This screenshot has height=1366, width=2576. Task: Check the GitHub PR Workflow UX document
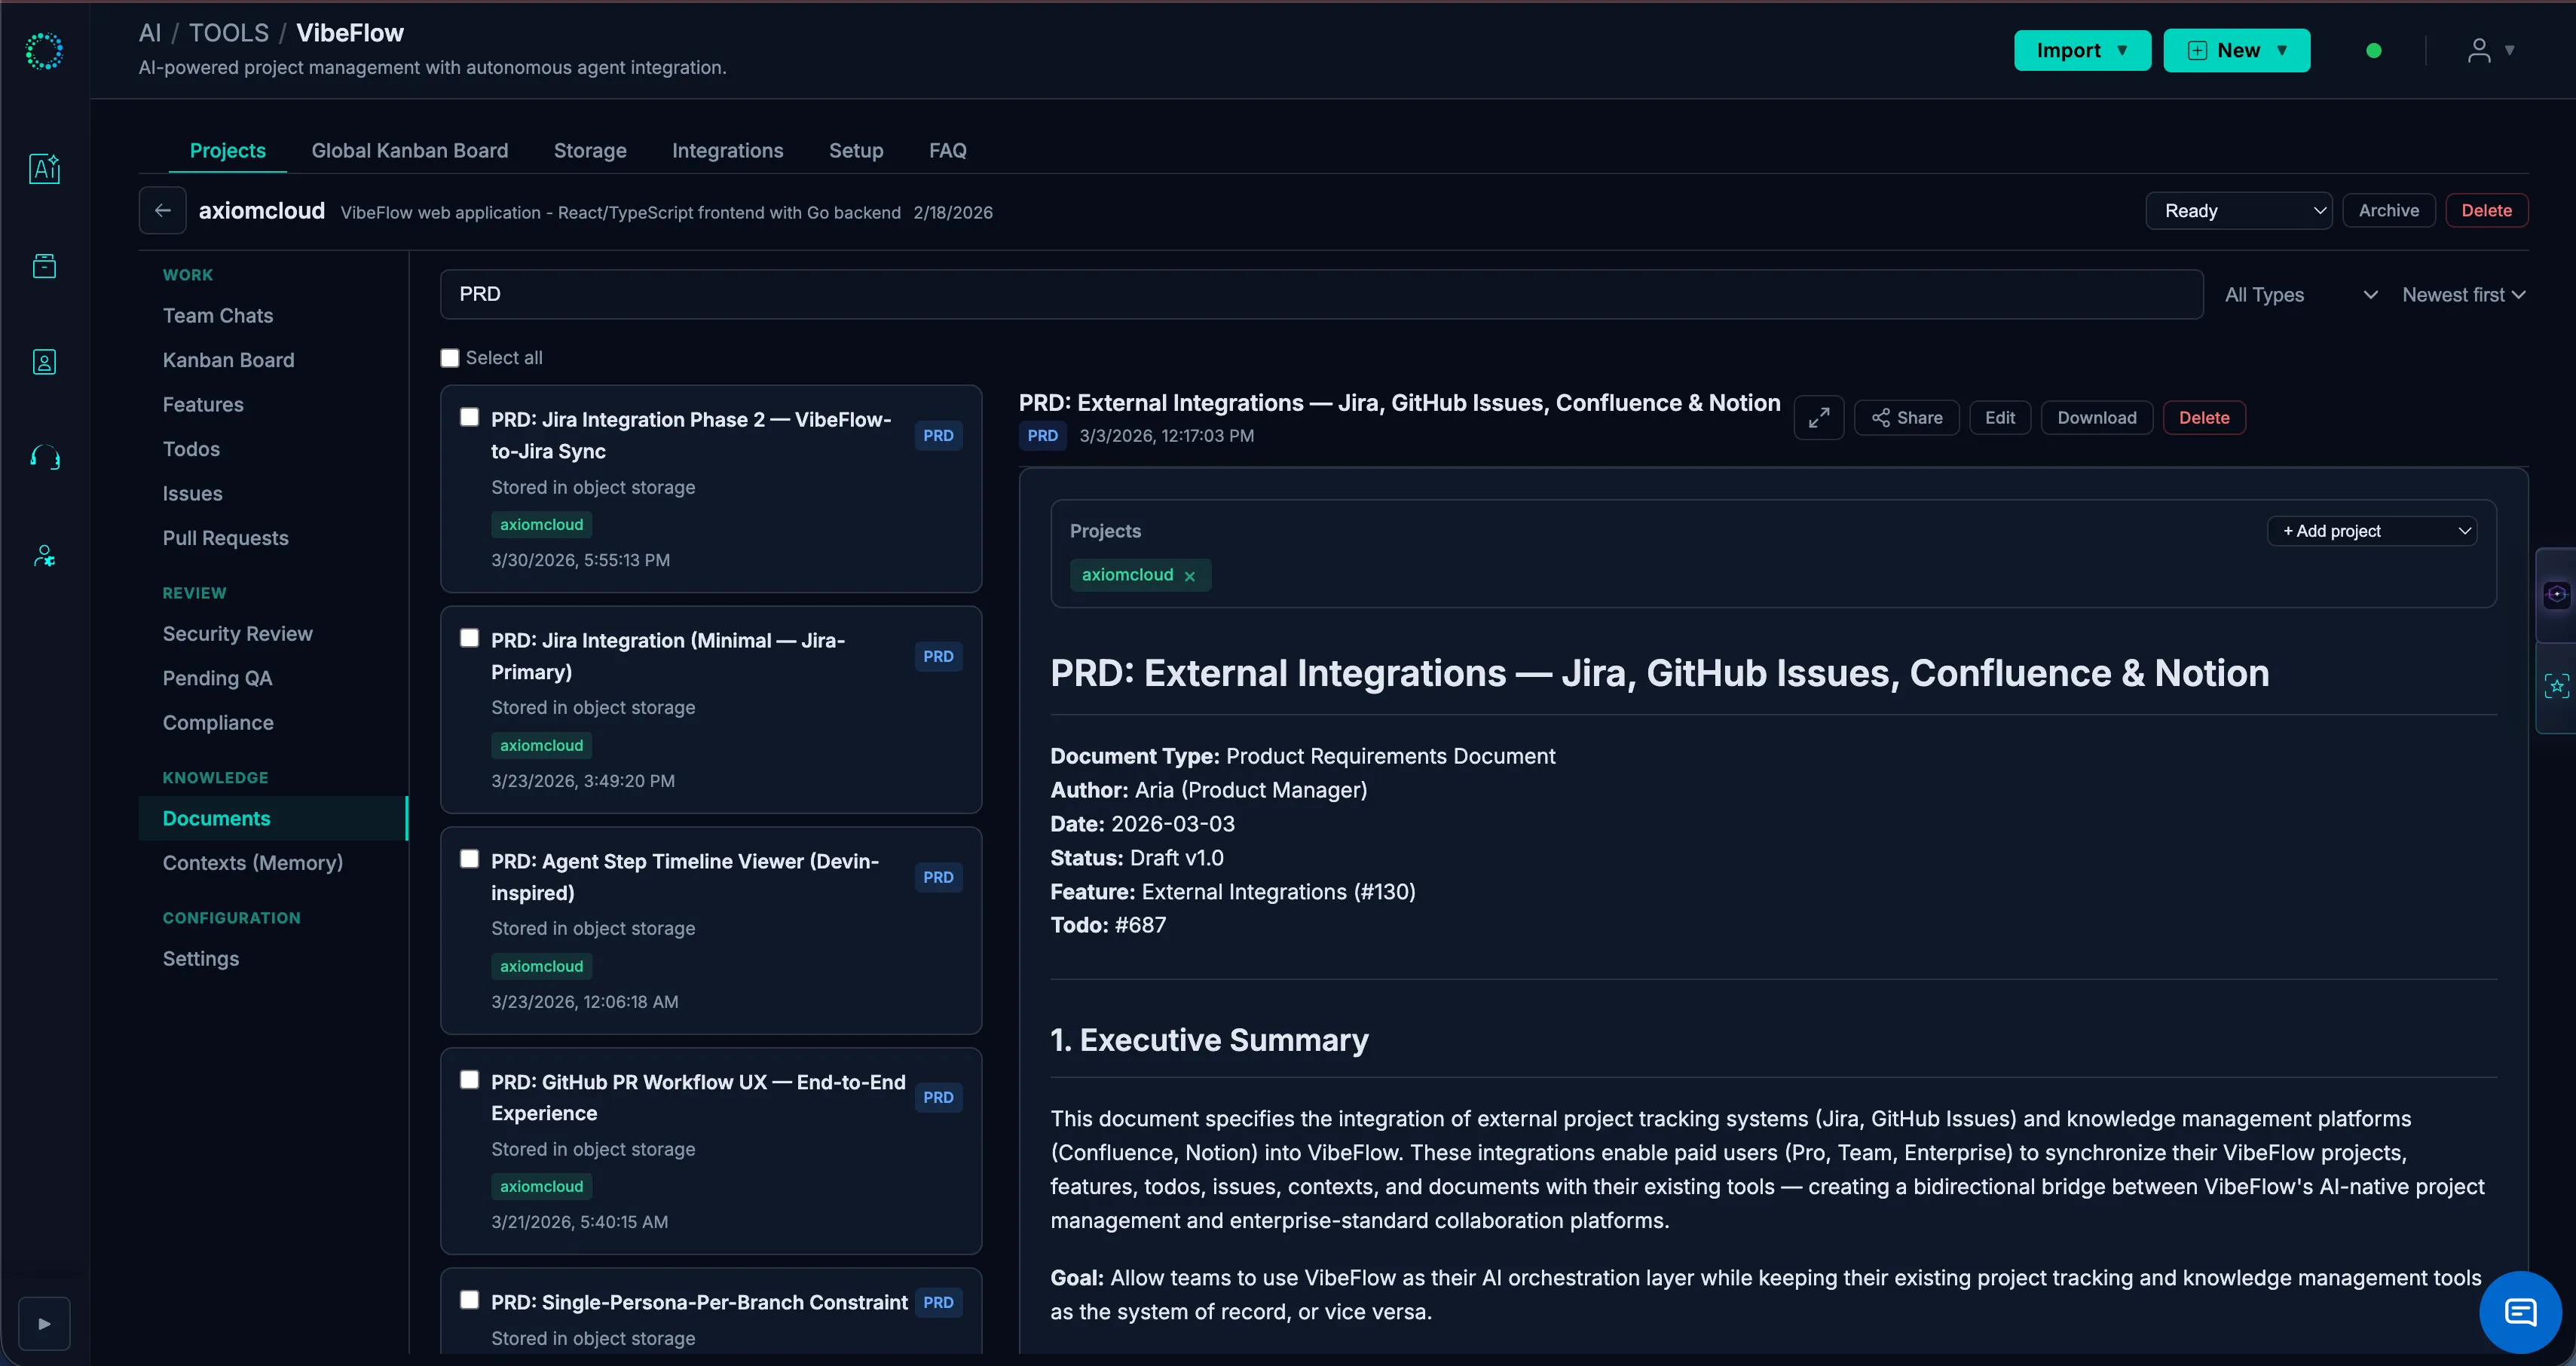(469, 1080)
